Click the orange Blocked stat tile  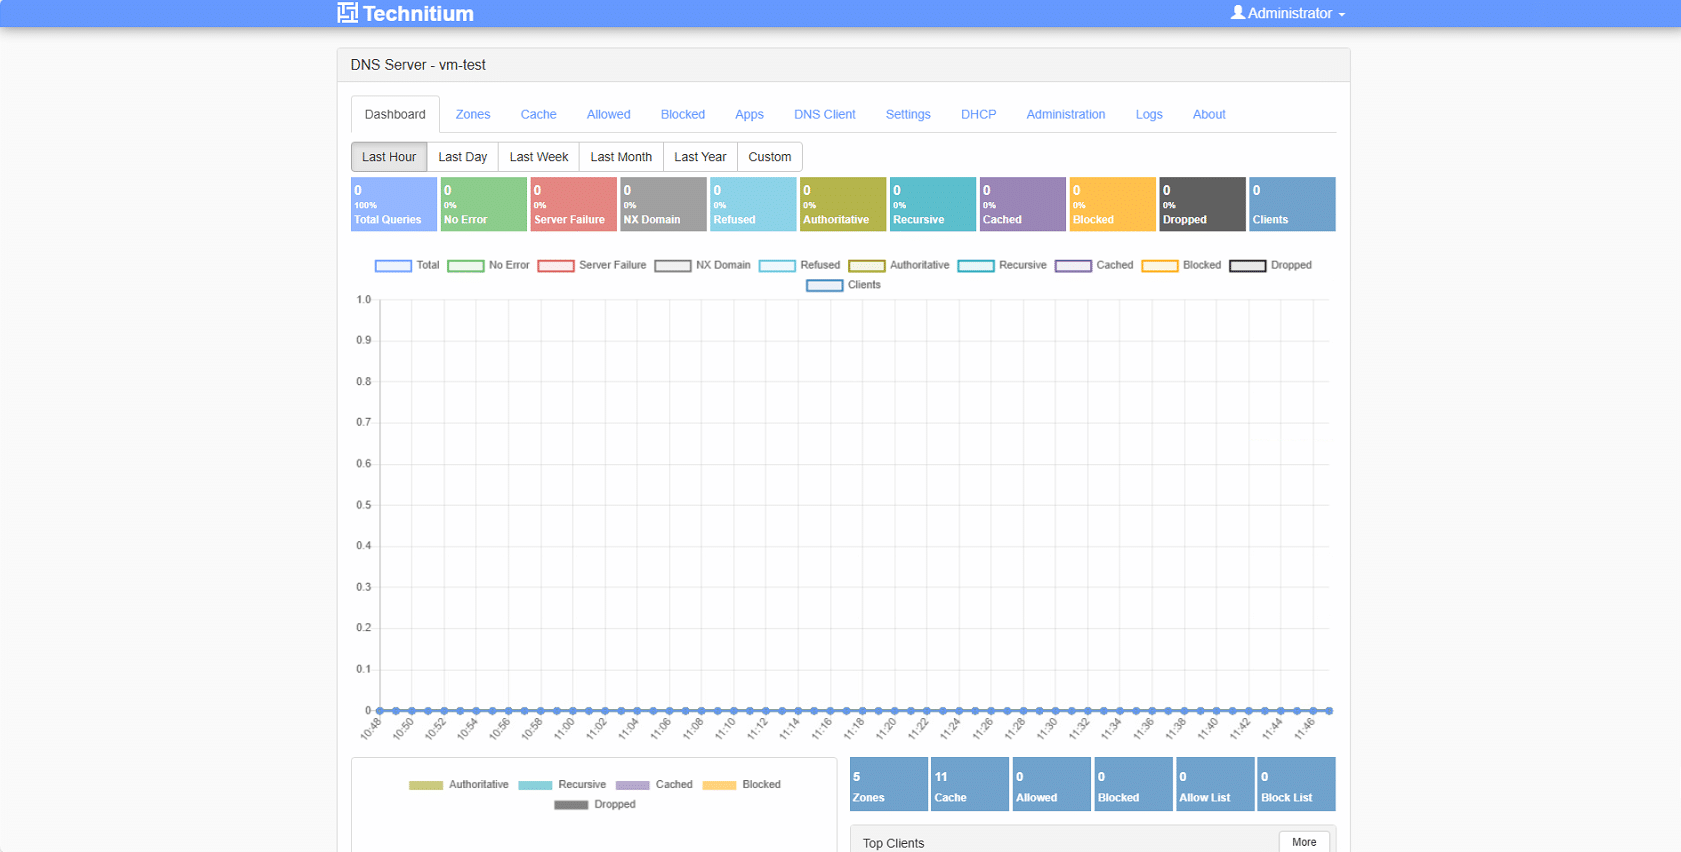coord(1112,204)
